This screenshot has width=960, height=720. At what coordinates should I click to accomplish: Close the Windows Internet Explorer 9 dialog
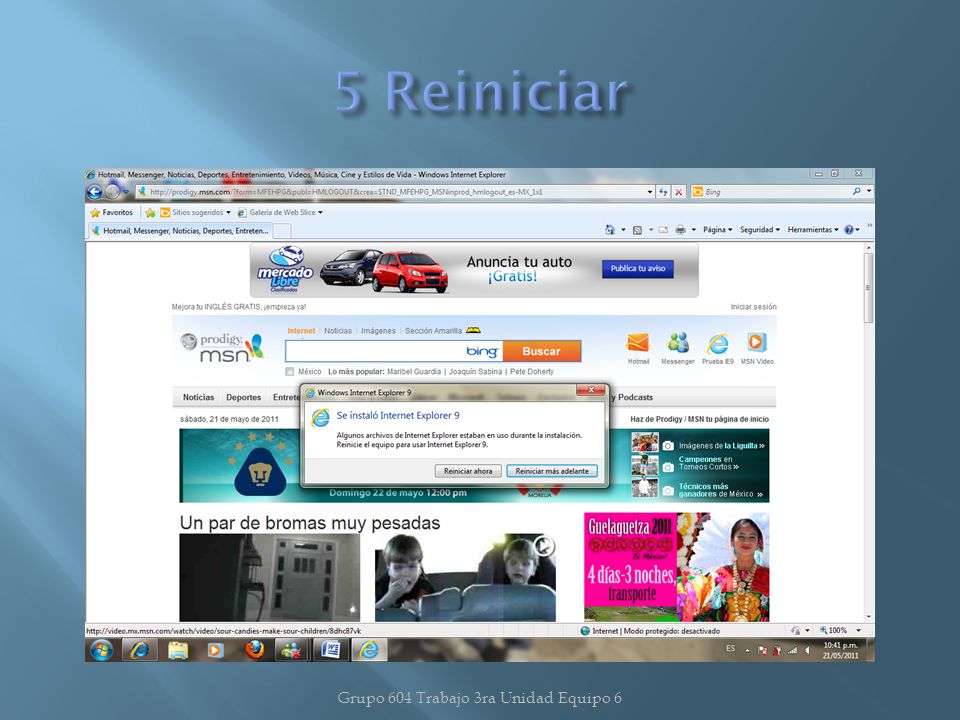[591, 390]
